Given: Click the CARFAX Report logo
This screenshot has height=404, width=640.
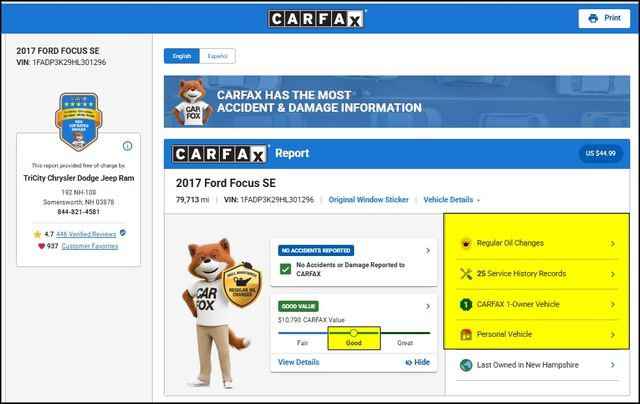Looking at the screenshot, I should pos(220,154).
